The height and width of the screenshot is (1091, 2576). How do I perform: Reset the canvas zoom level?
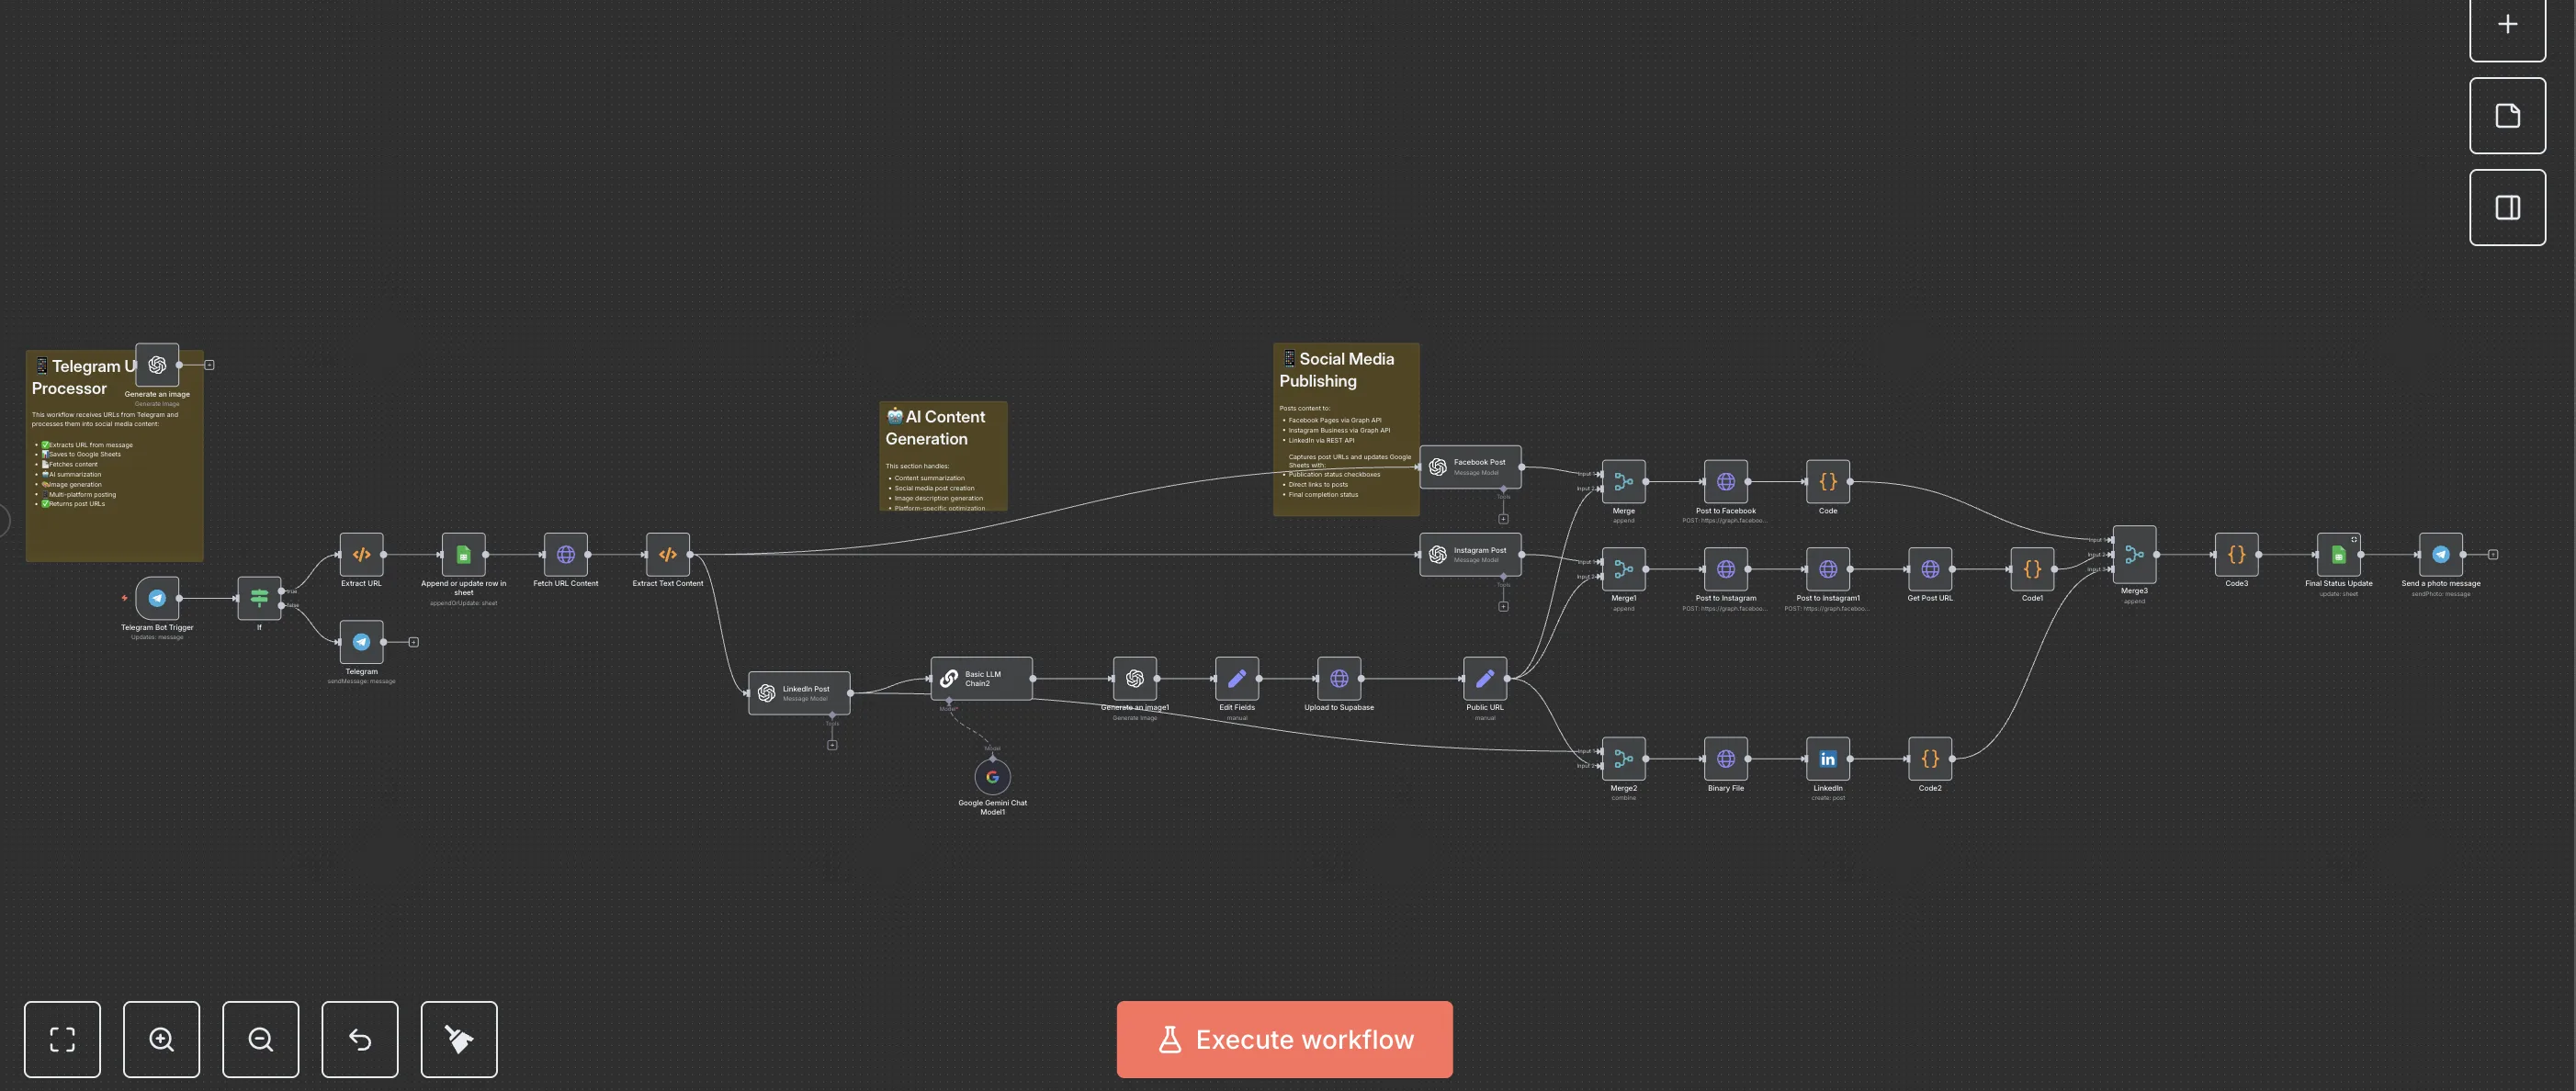(x=360, y=1039)
